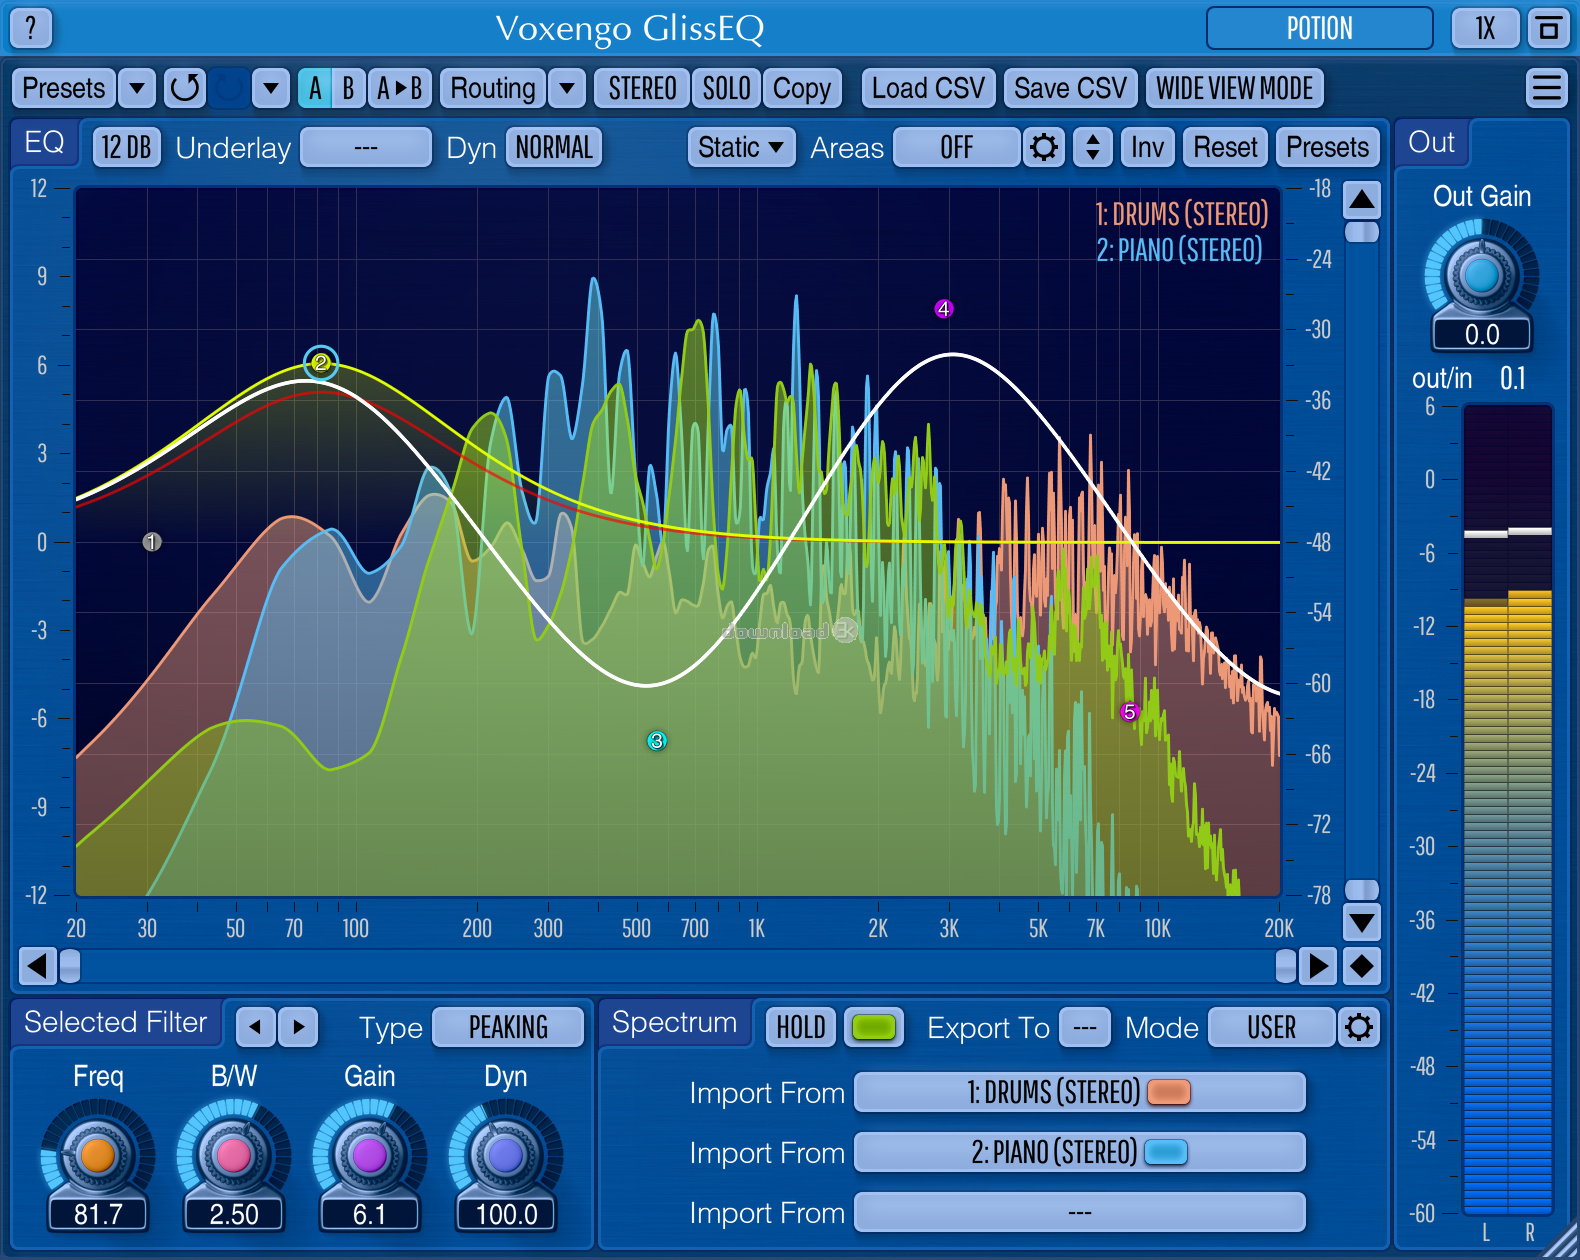The image size is (1580, 1260).
Task: Click the undo circular arrow icon
Action: pyautogui.click(x=185, y=88)
